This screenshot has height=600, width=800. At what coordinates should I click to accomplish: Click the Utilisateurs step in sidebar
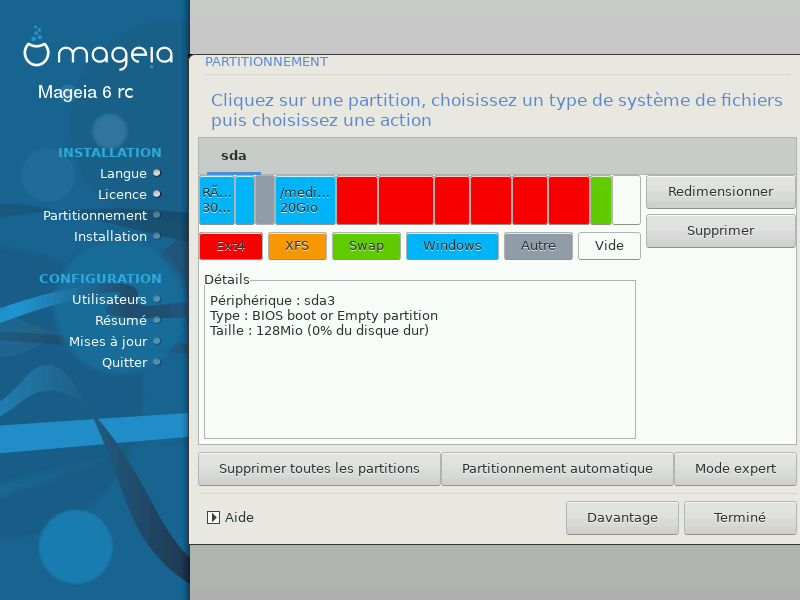(109, 299)
